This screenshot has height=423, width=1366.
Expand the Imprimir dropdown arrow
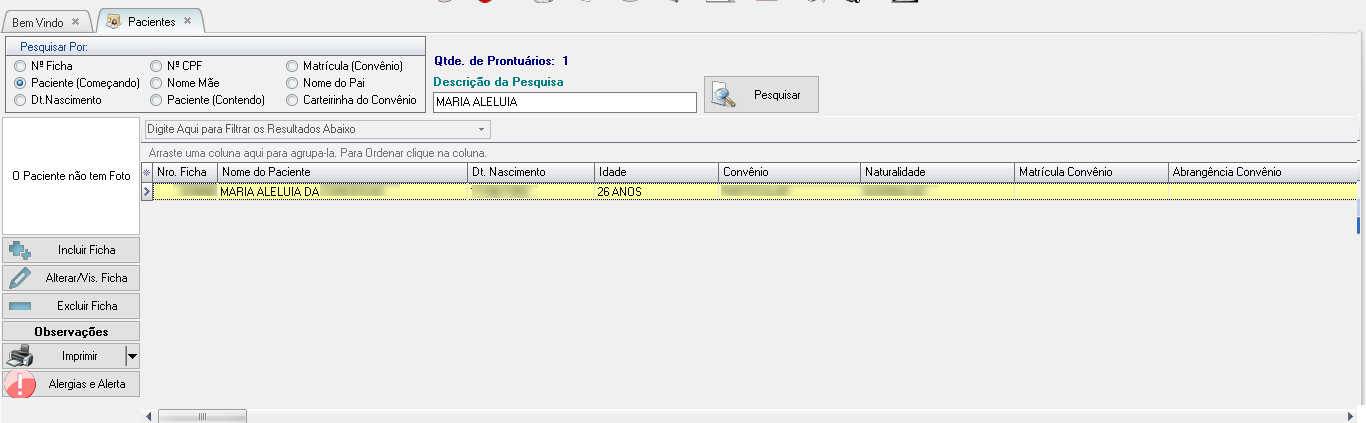coord(132,356)
